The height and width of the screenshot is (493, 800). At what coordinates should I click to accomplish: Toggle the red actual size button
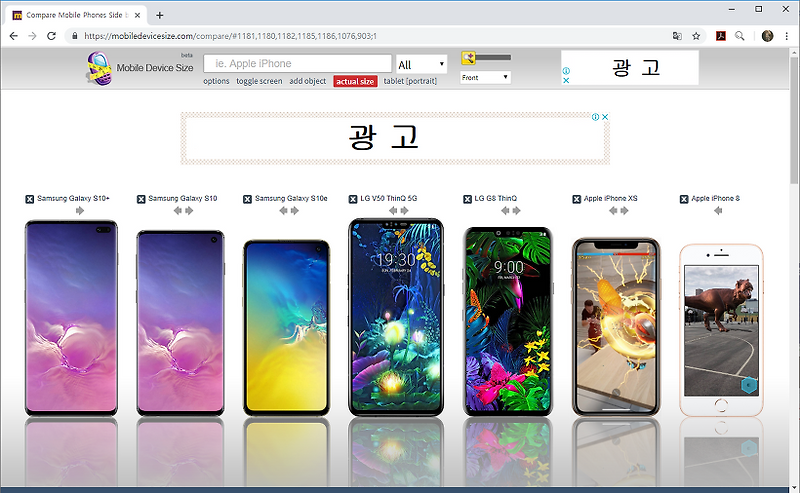pyautogui.click(x=355, y=82)
